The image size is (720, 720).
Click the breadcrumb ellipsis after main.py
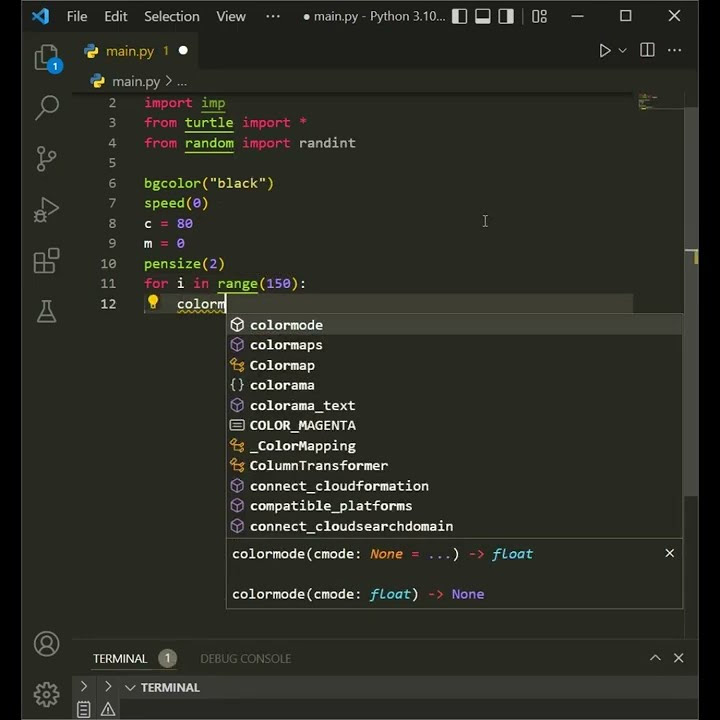(x=182, y=83)
